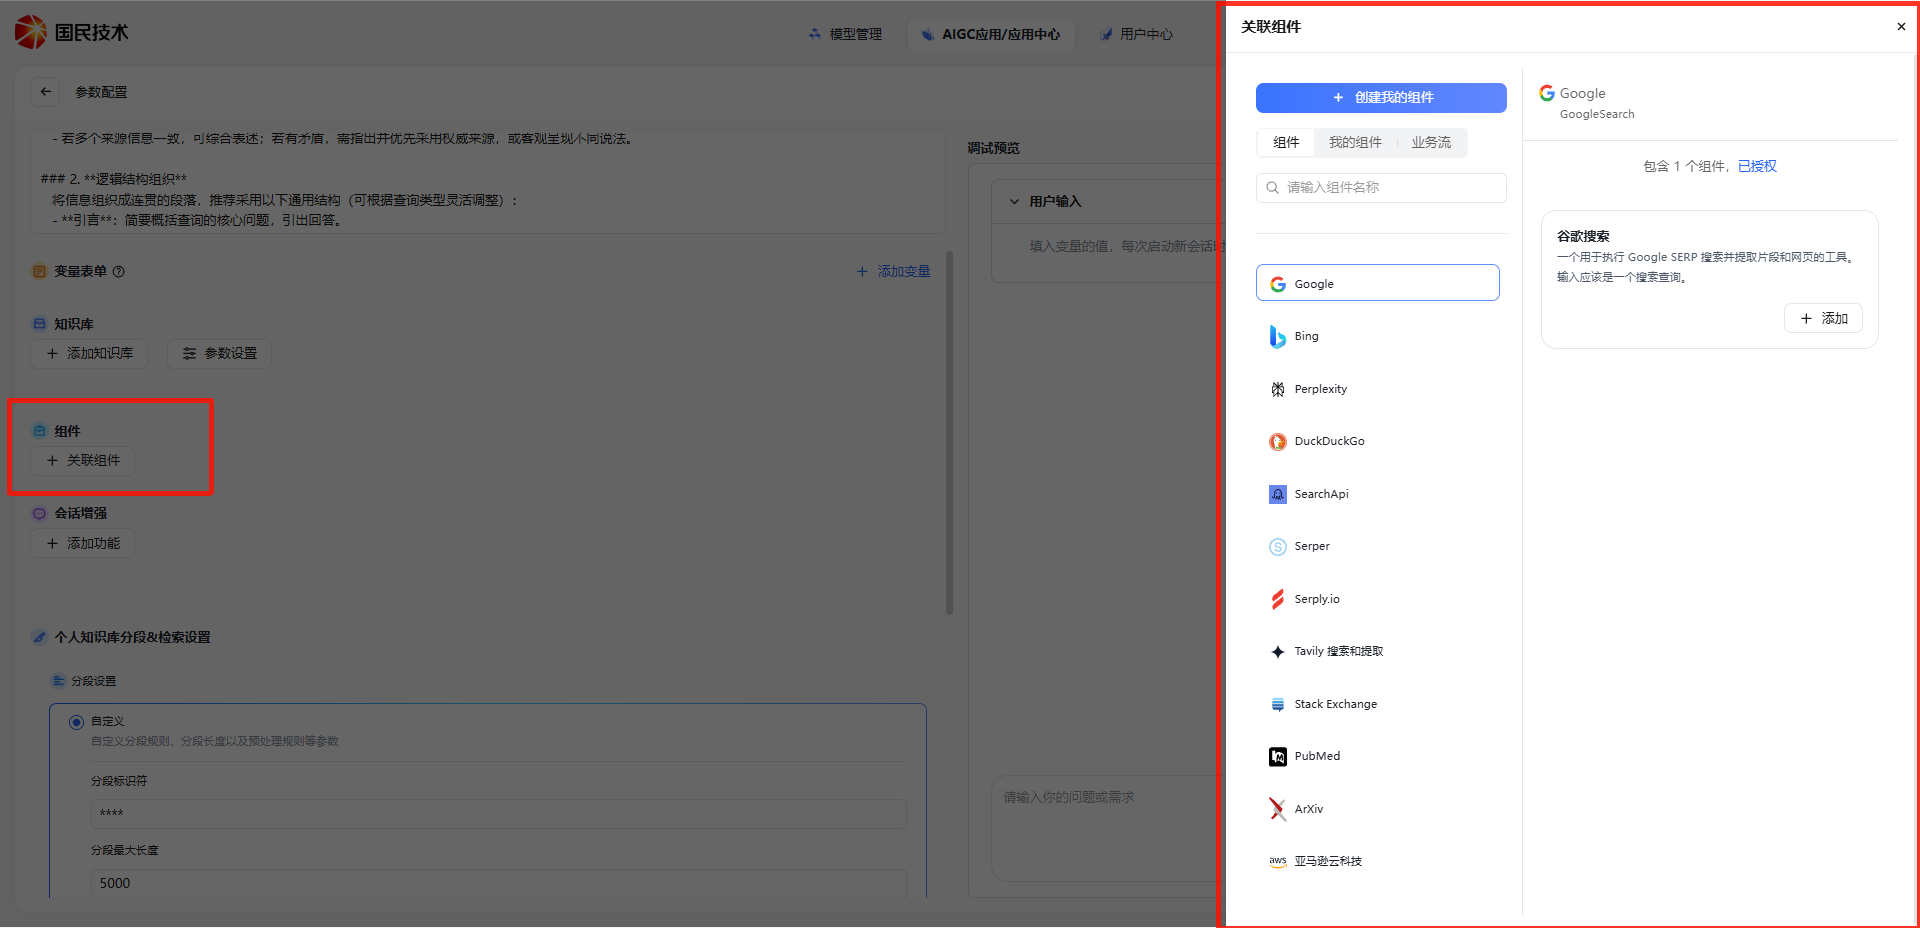Click the 分段标识符 input field
Viewport: 1920px width, 928px height.
point(499,814)
